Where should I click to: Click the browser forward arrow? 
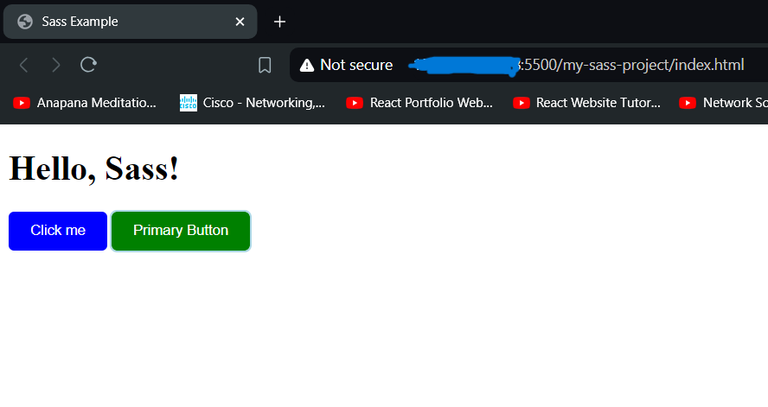tap(56, 65)
